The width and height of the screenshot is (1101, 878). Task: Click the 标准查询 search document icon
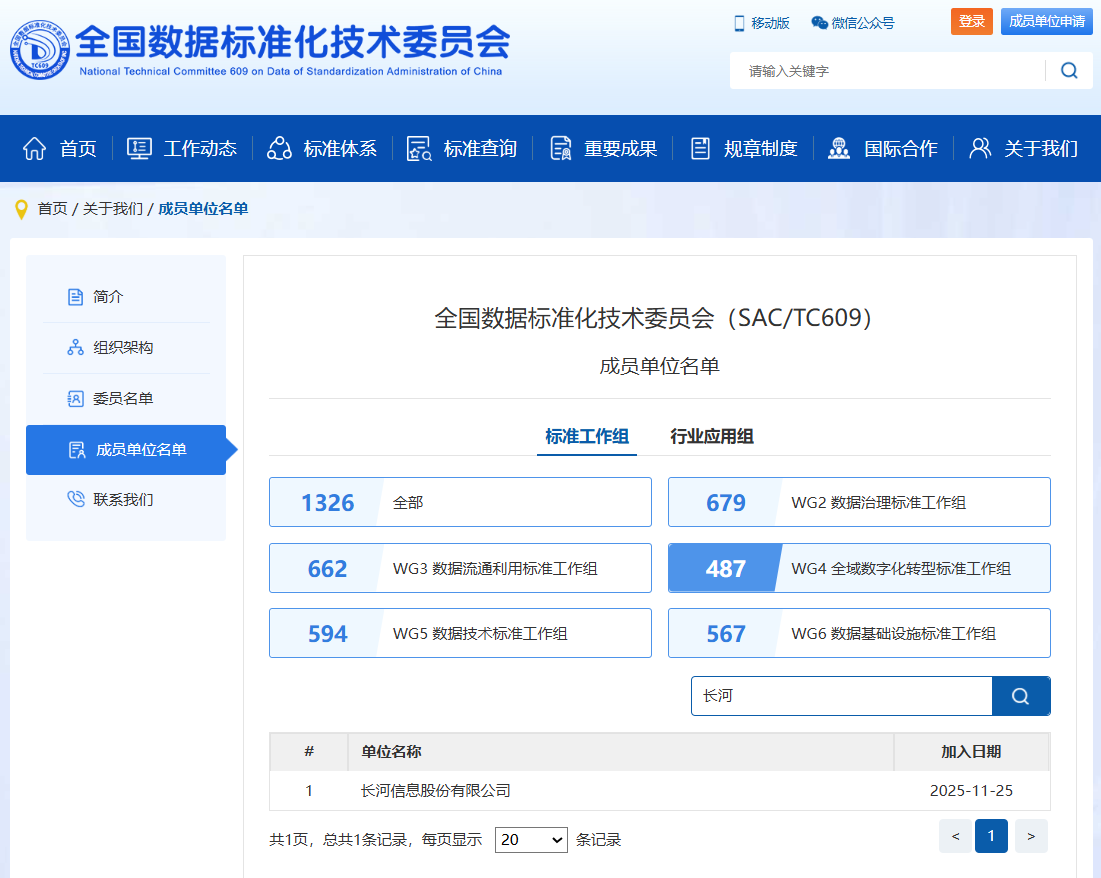[x=419, y=148]
